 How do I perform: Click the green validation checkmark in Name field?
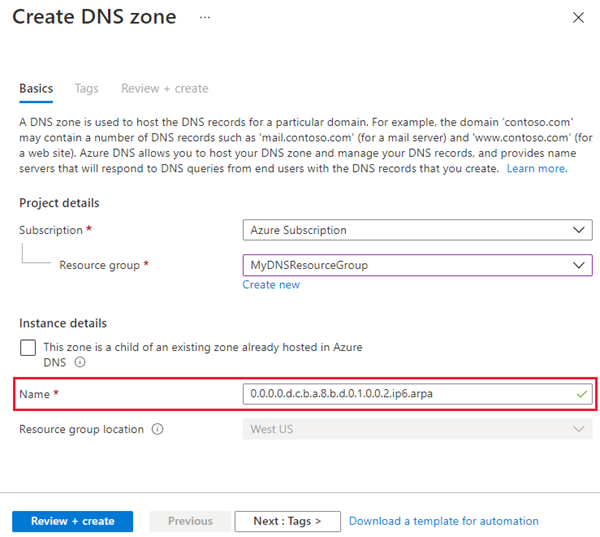click(581, 394)
